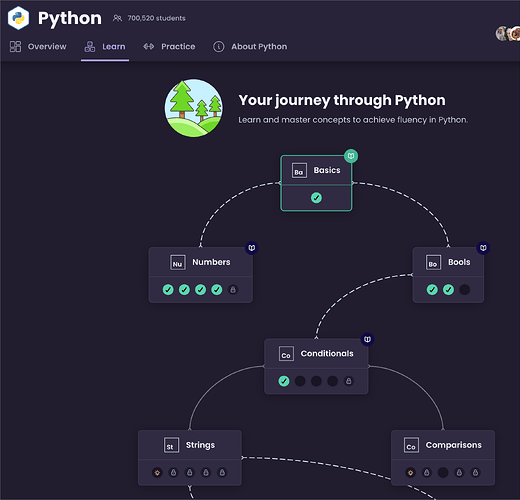Click the book badge on Conditionals node

pyautogui.click(x=367, y=339)
